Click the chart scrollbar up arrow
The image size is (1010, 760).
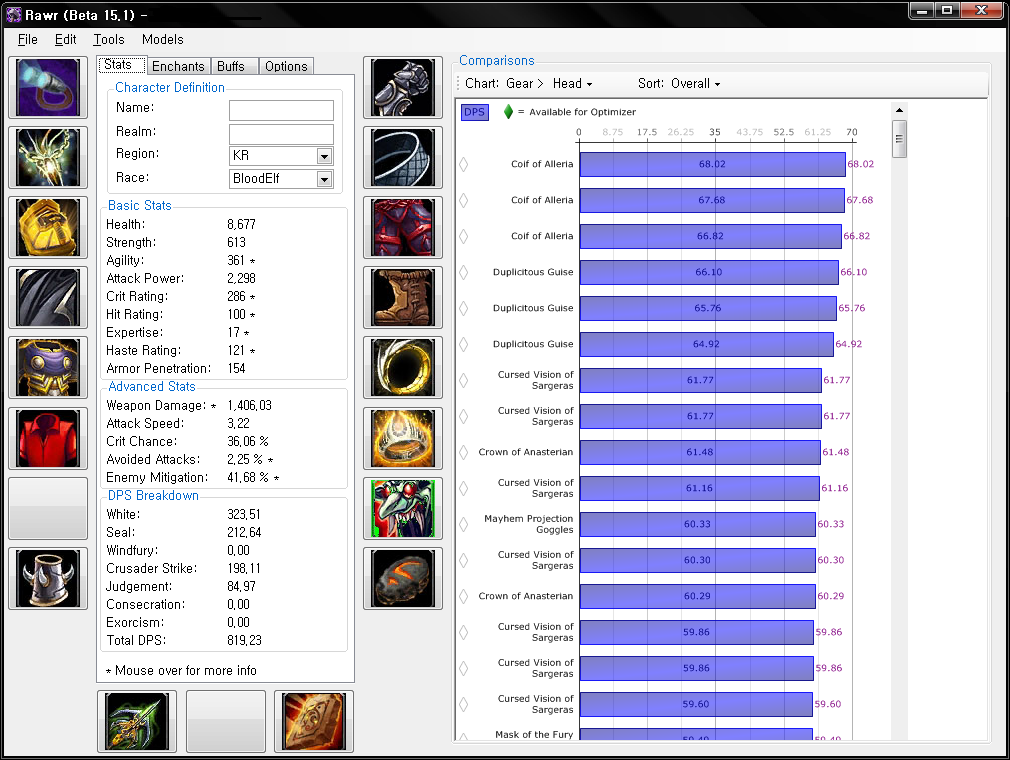[x=899, y=110]
